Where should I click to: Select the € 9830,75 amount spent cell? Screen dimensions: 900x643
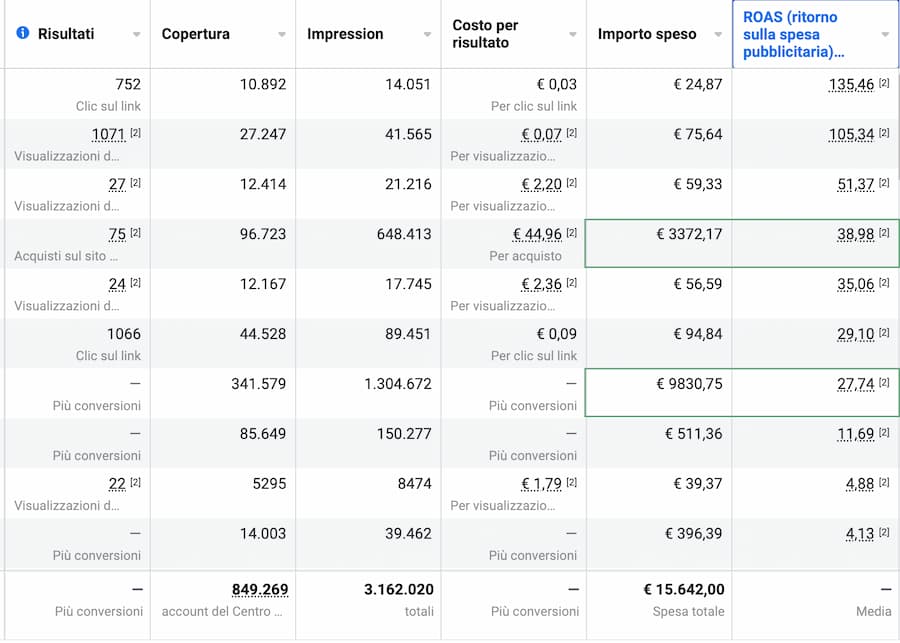click(658, 392)
